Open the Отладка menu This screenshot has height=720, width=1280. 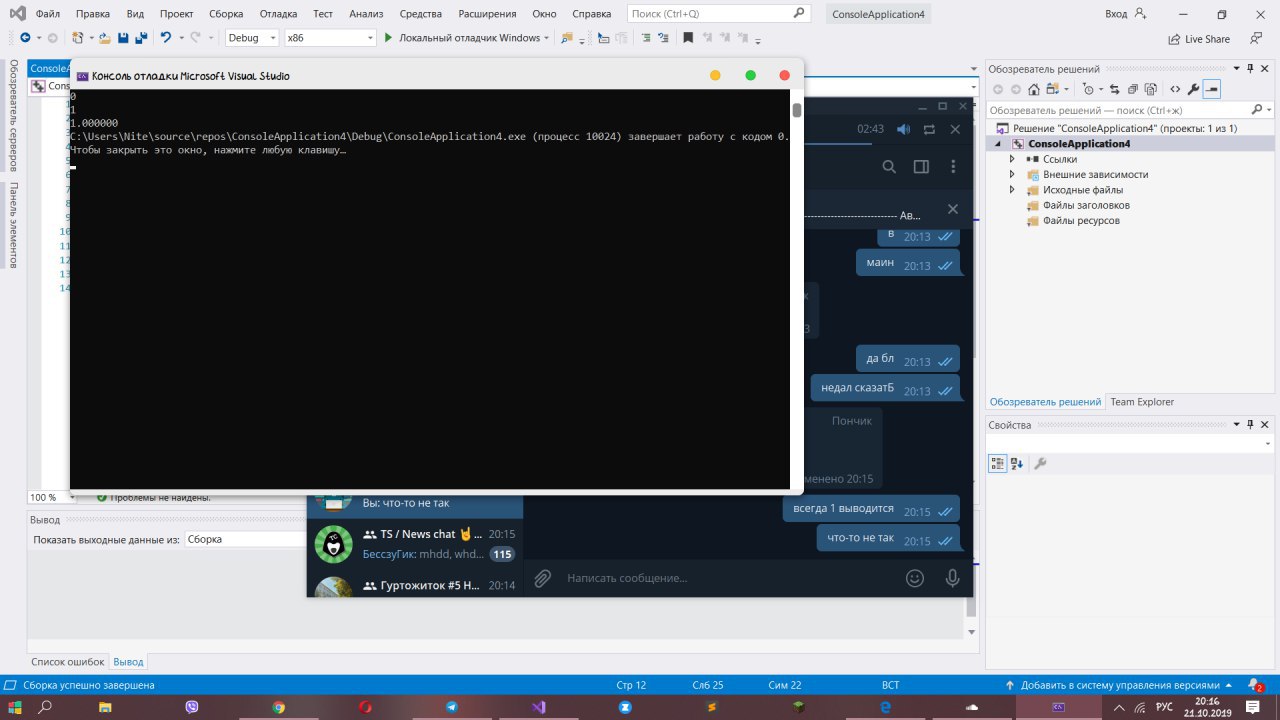[278, 14]
